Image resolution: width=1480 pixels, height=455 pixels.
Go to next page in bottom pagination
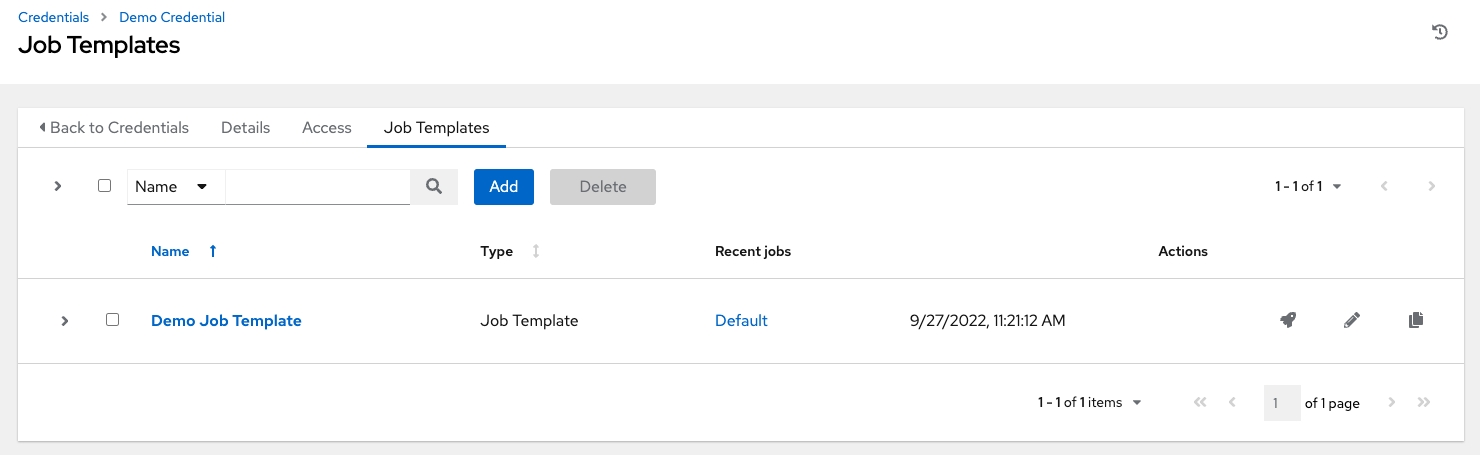(x=1391, y=403)
